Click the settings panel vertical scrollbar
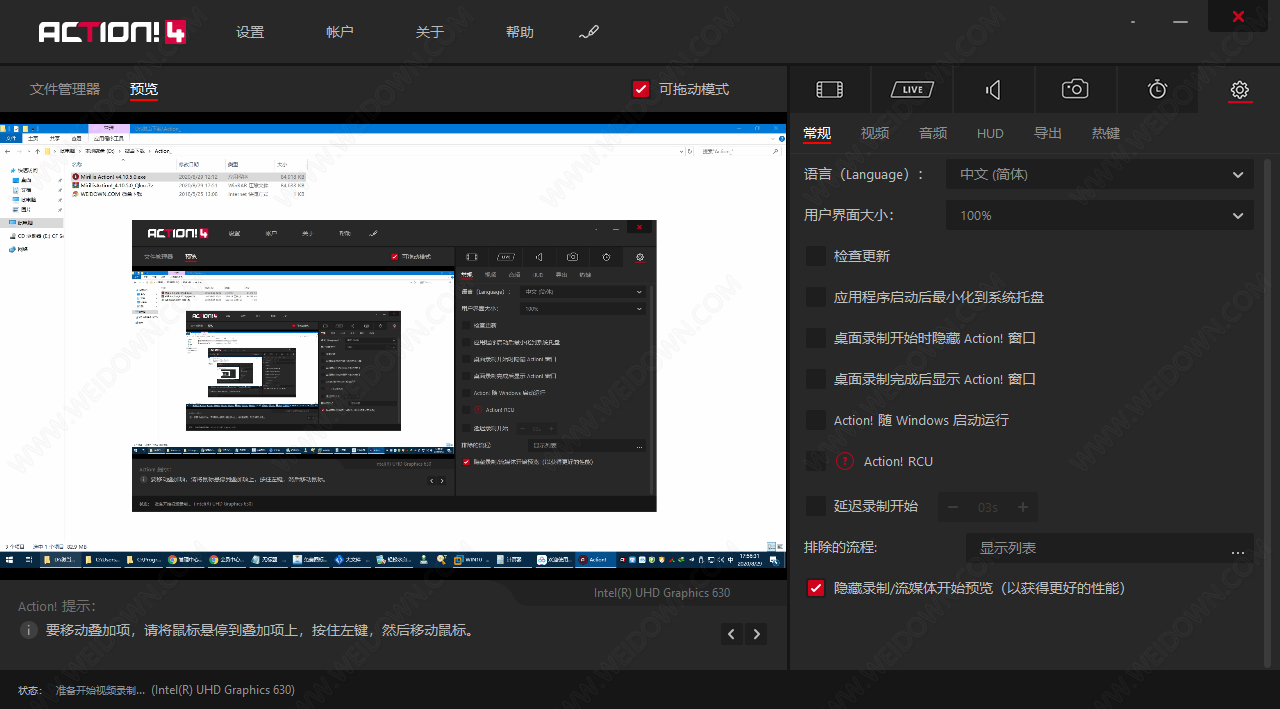Image resolution: width=1280 pixels, height=709 pixels. coord(1269,412)
